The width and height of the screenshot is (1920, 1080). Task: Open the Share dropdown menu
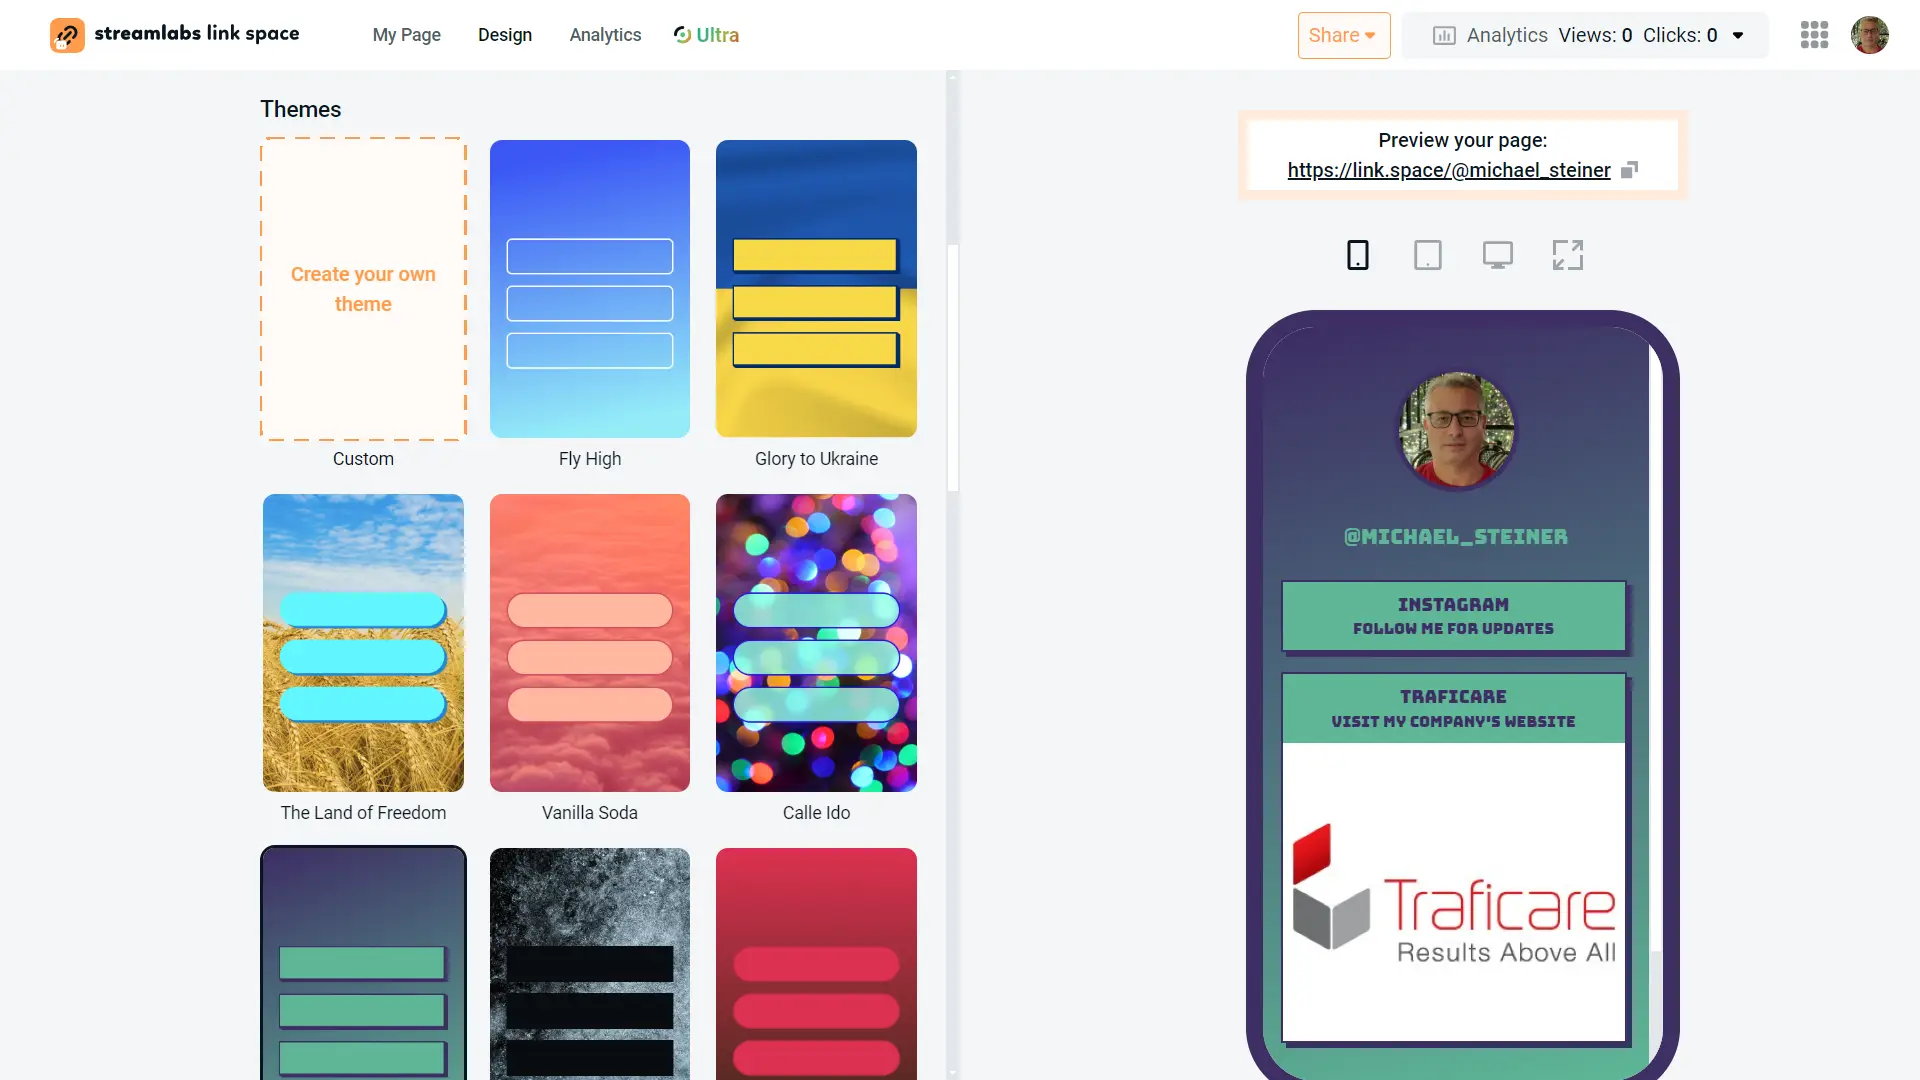pyautogui.click(x=1344, y=36)
